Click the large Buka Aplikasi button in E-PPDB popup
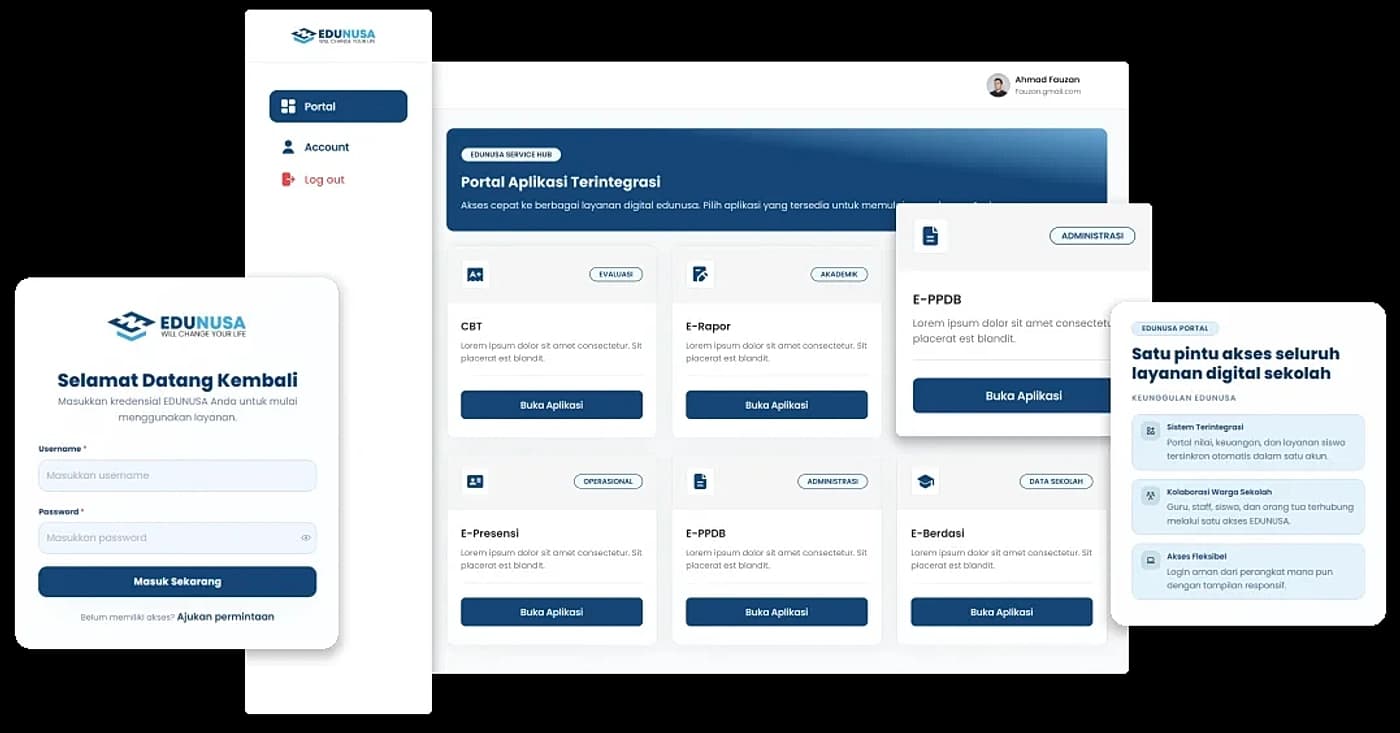 pyautogui.click(x=1012, y=396)
